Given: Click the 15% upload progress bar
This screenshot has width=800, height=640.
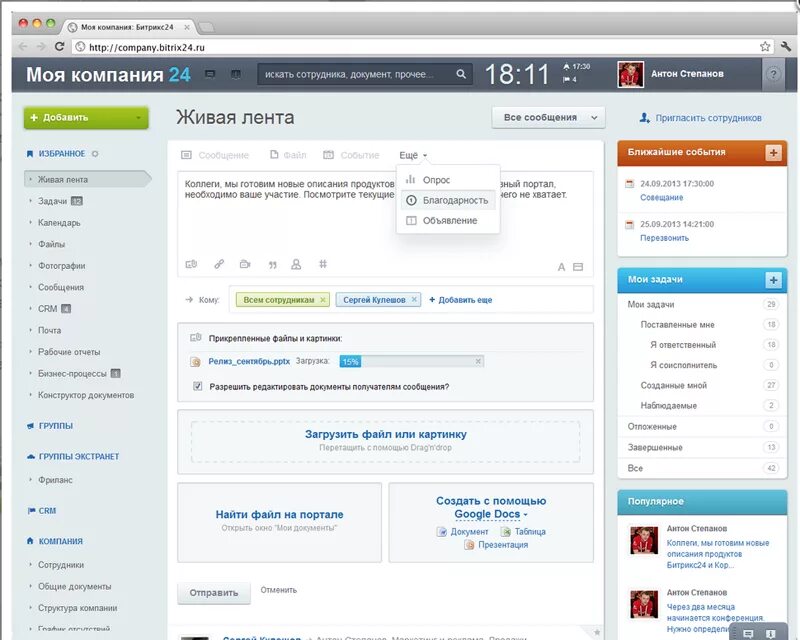Looking at the screenshot, I should pos(412,361).
